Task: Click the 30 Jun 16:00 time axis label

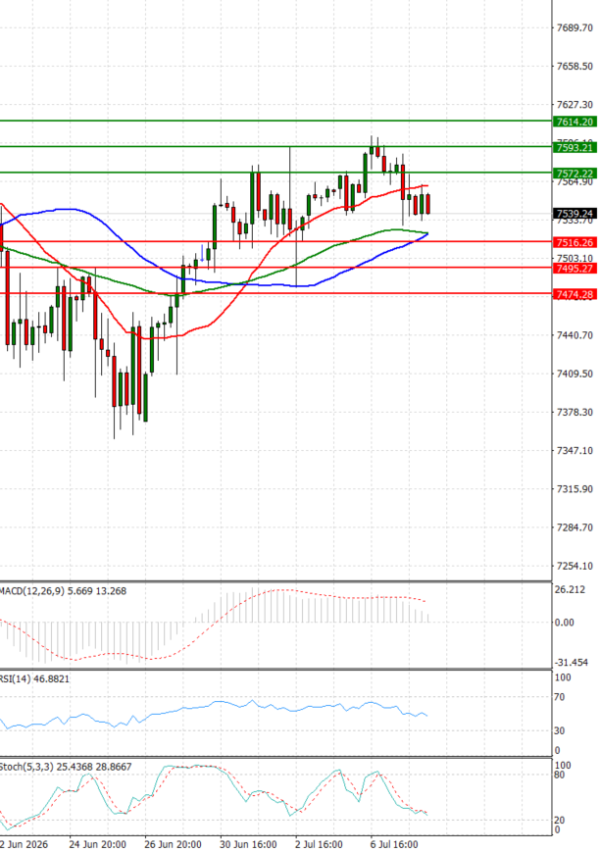Action: [x=248, y=844]
